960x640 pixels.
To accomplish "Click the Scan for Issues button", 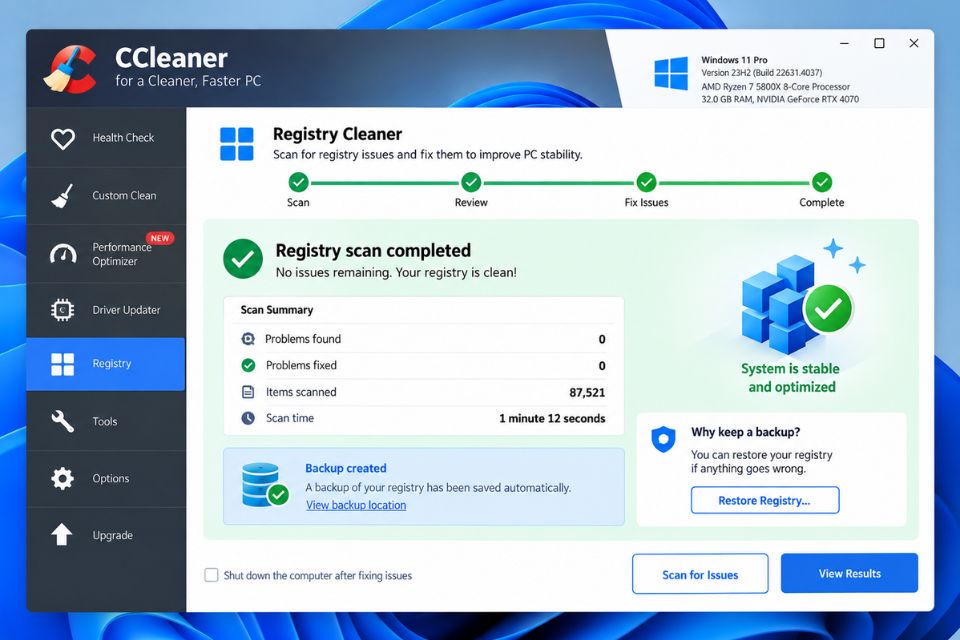I will coord(700,574).
